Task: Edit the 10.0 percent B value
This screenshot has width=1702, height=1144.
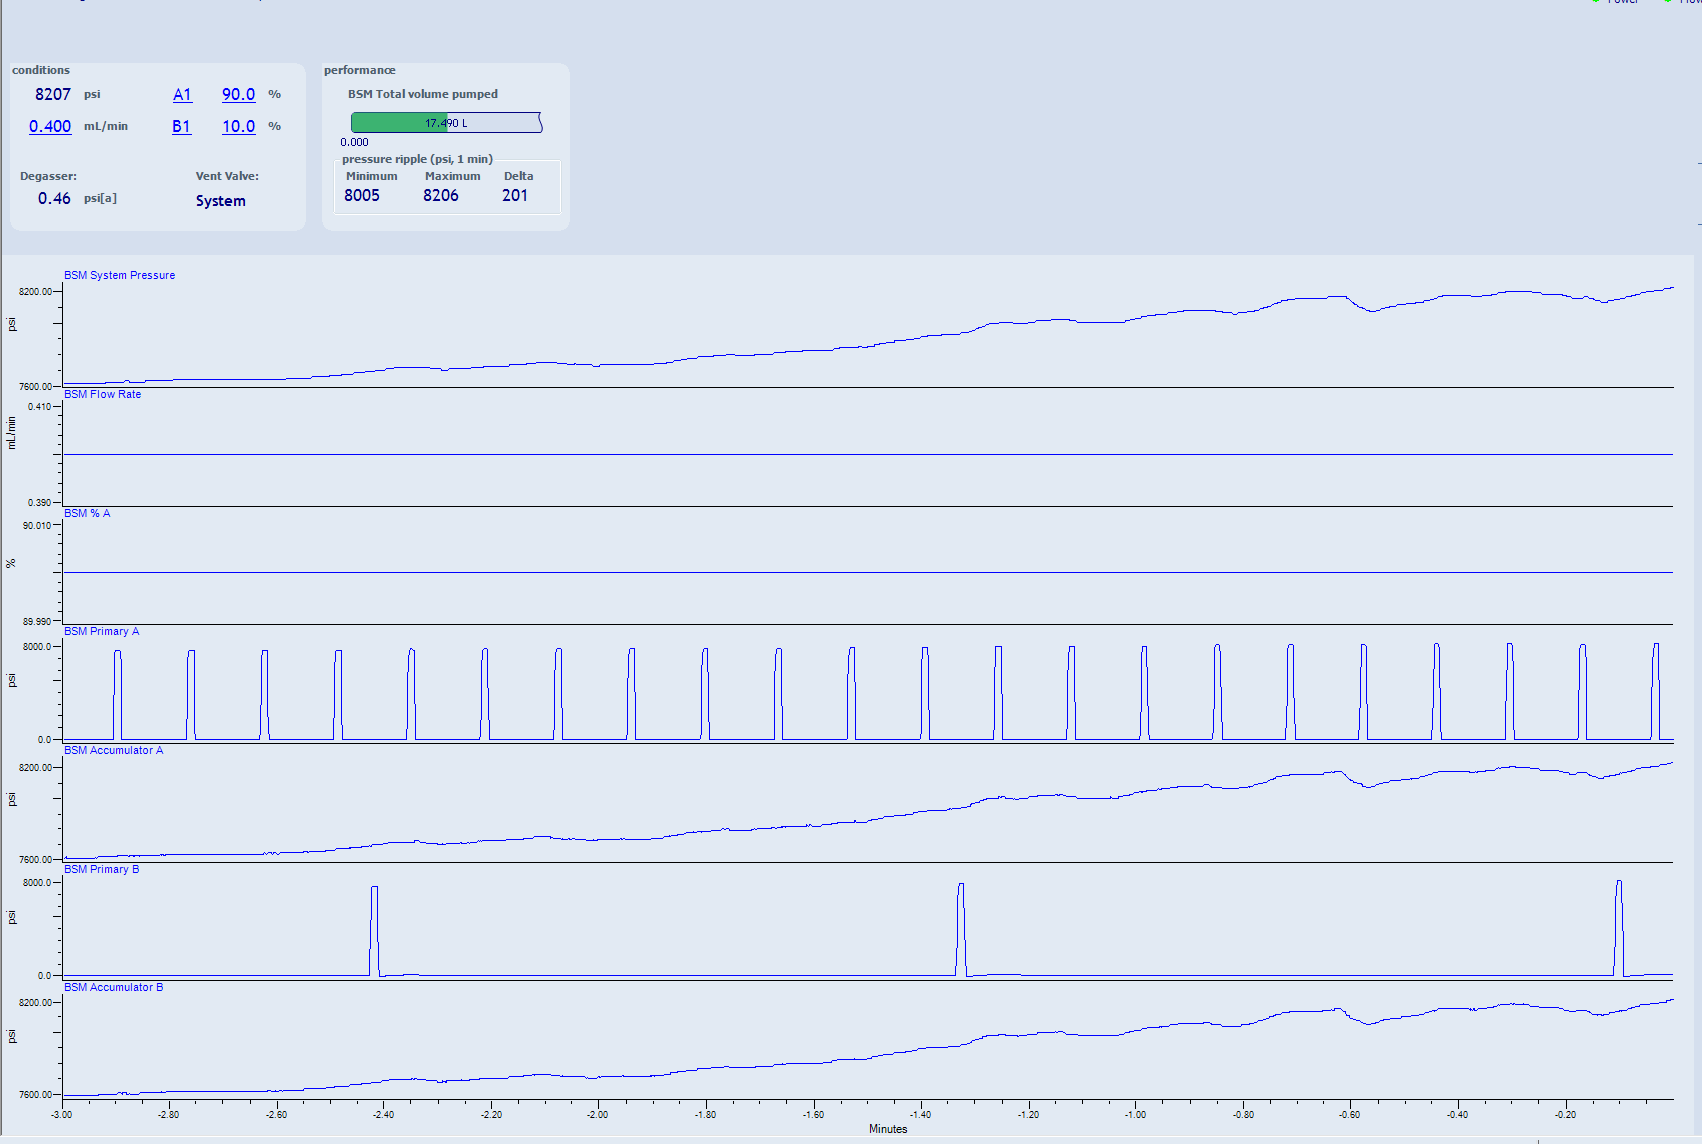Action: coord(238,126)
